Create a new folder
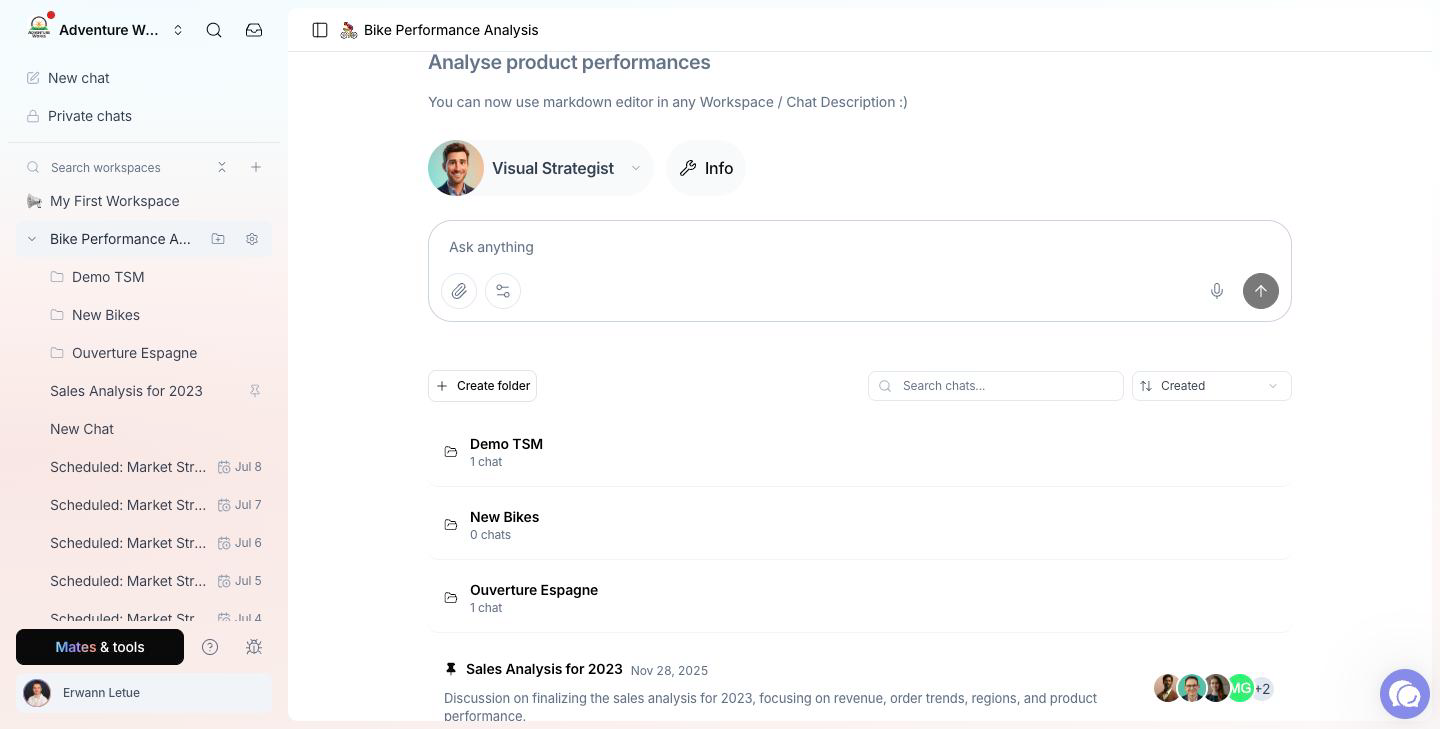This screenshot has width=1440, height=729. pos(482,386)
